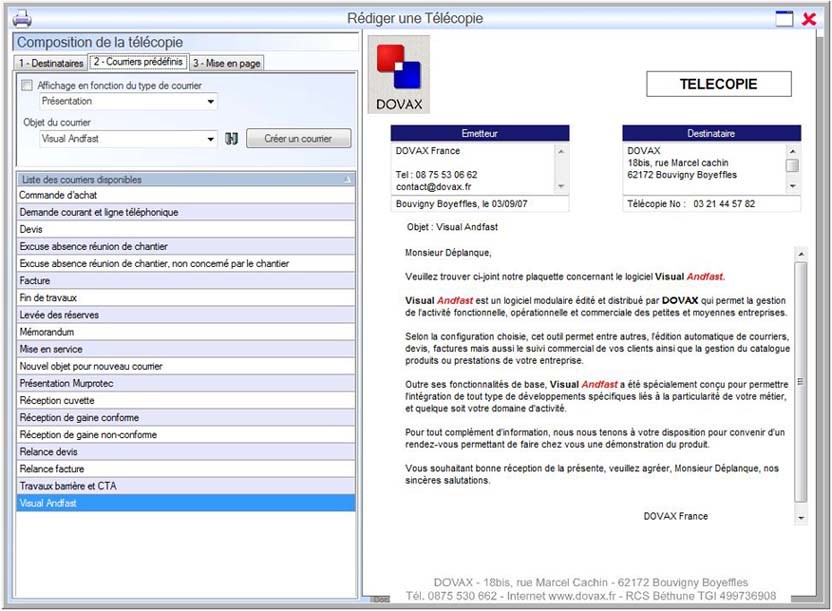This screenshot has width=832, height=611.
Task: Open the Objet du courrier Visual Andfast dropdown
Action: (211, 139)
